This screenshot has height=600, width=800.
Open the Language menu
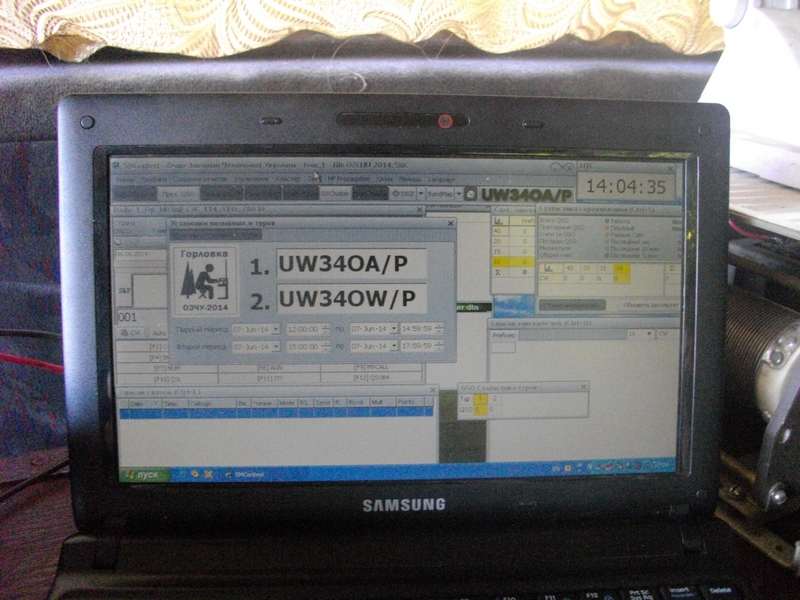[x=441, y=180]
